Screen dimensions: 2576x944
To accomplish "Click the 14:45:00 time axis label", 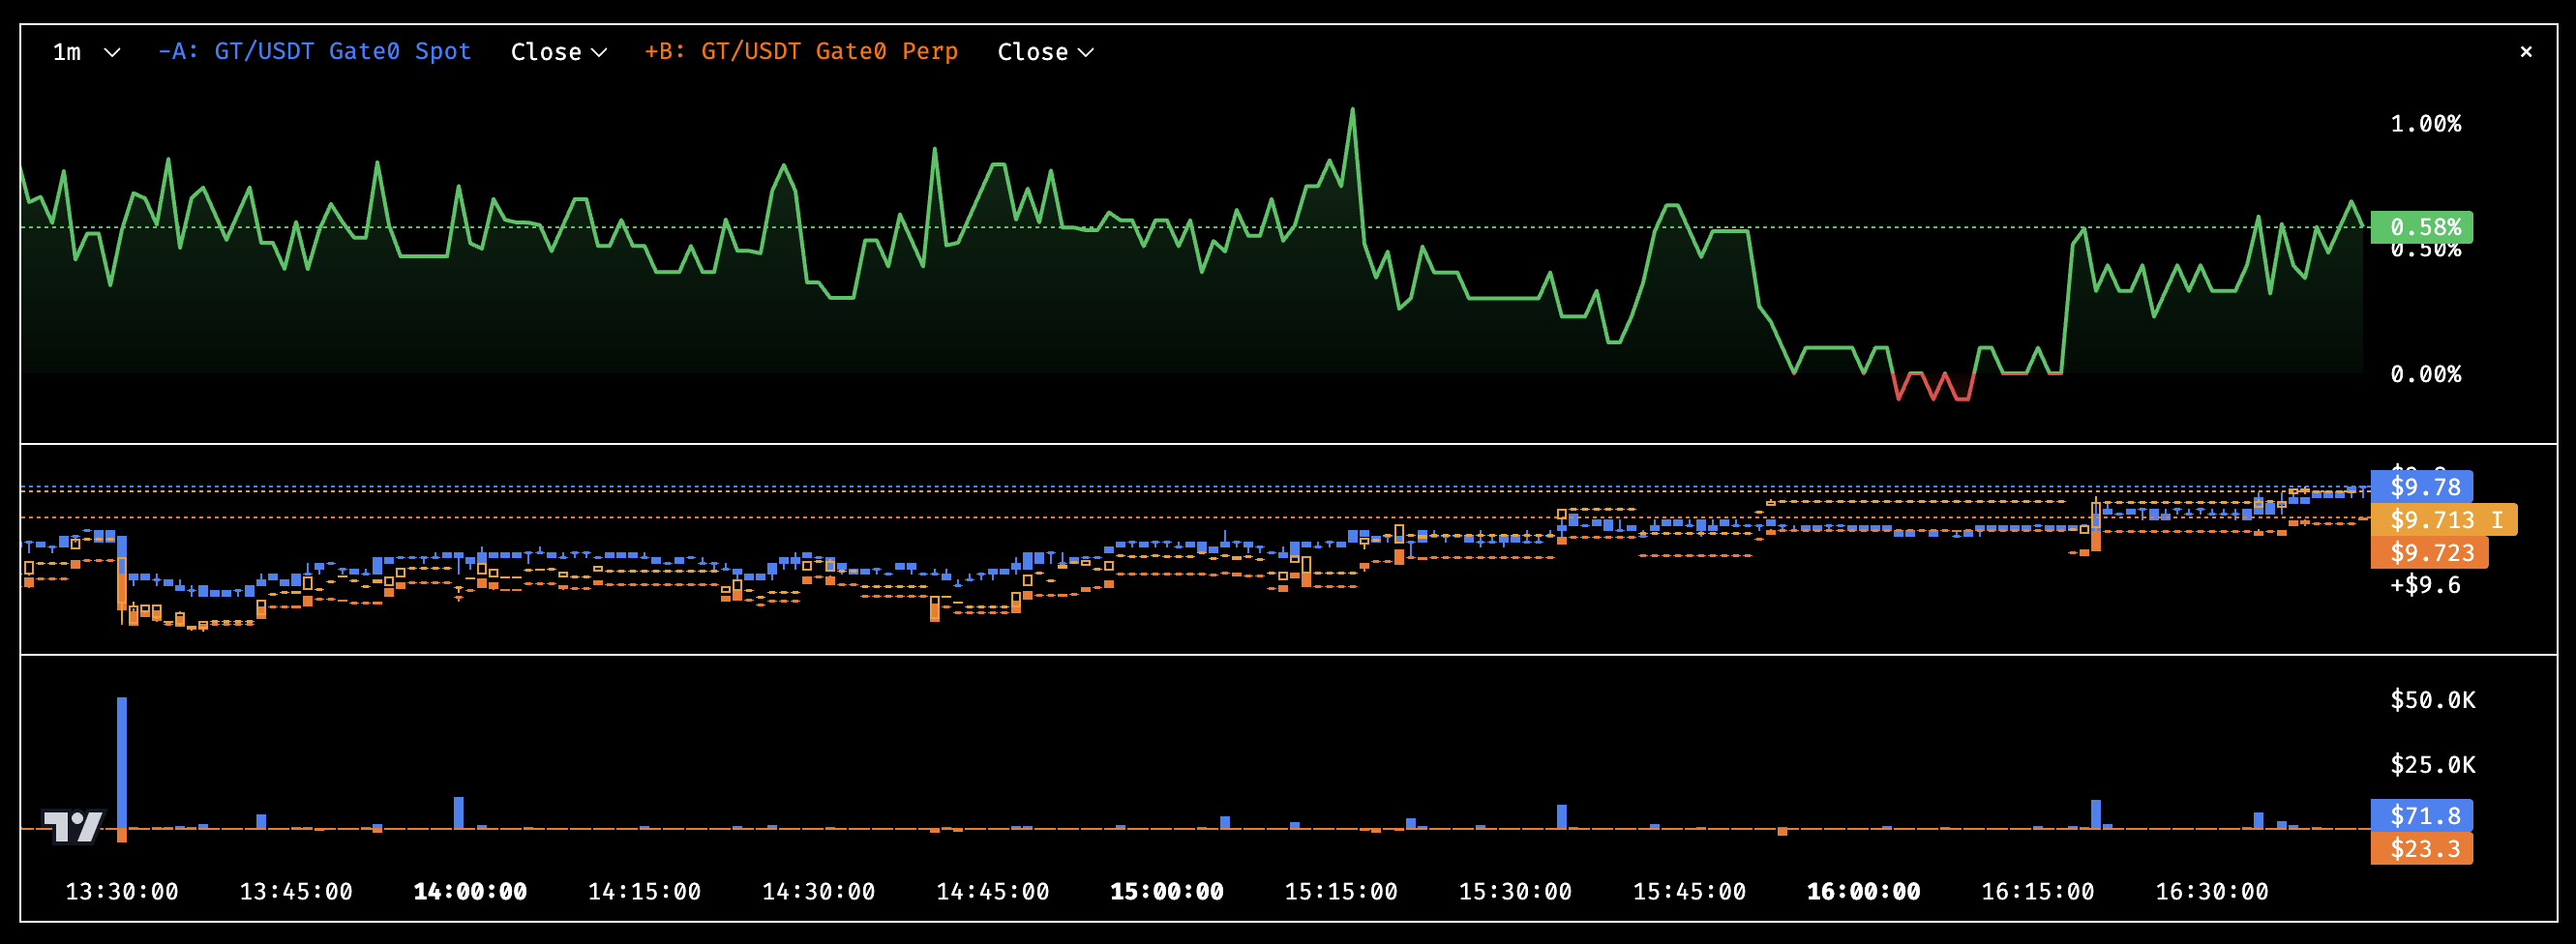I will pos(992,892).
